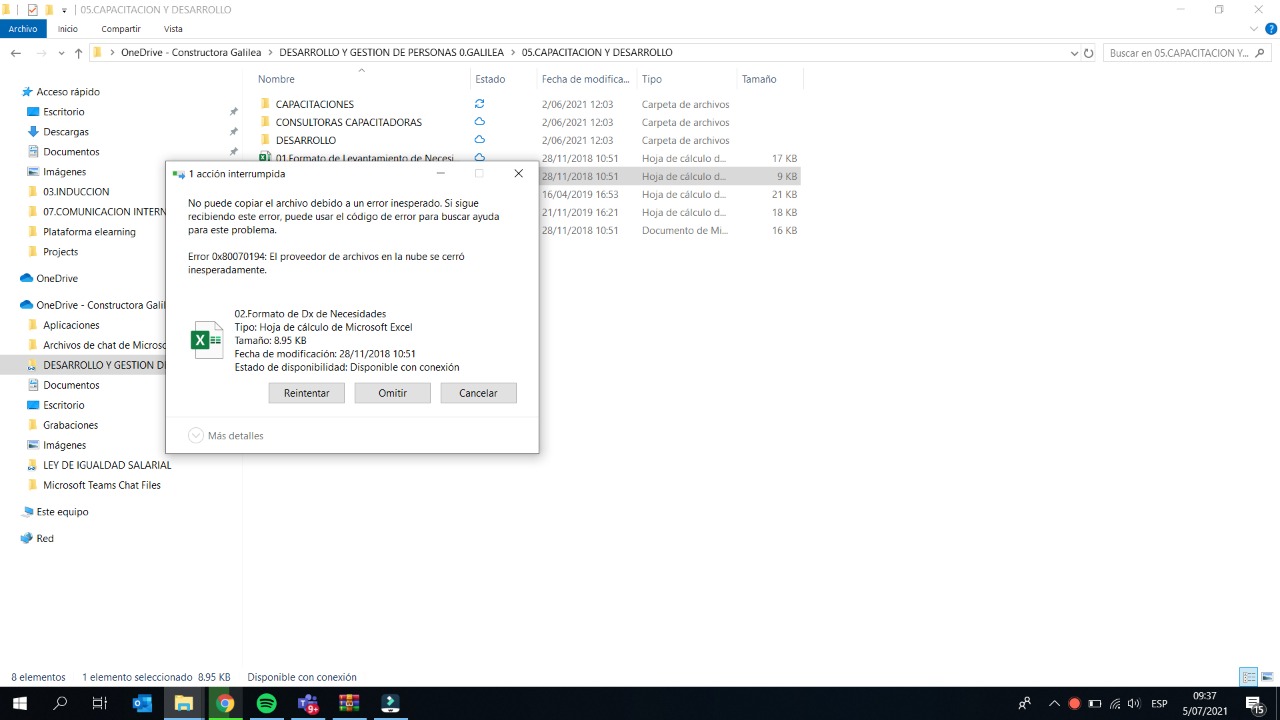
Task: Open Spotify from the taskbar
Action: point(266,703)
